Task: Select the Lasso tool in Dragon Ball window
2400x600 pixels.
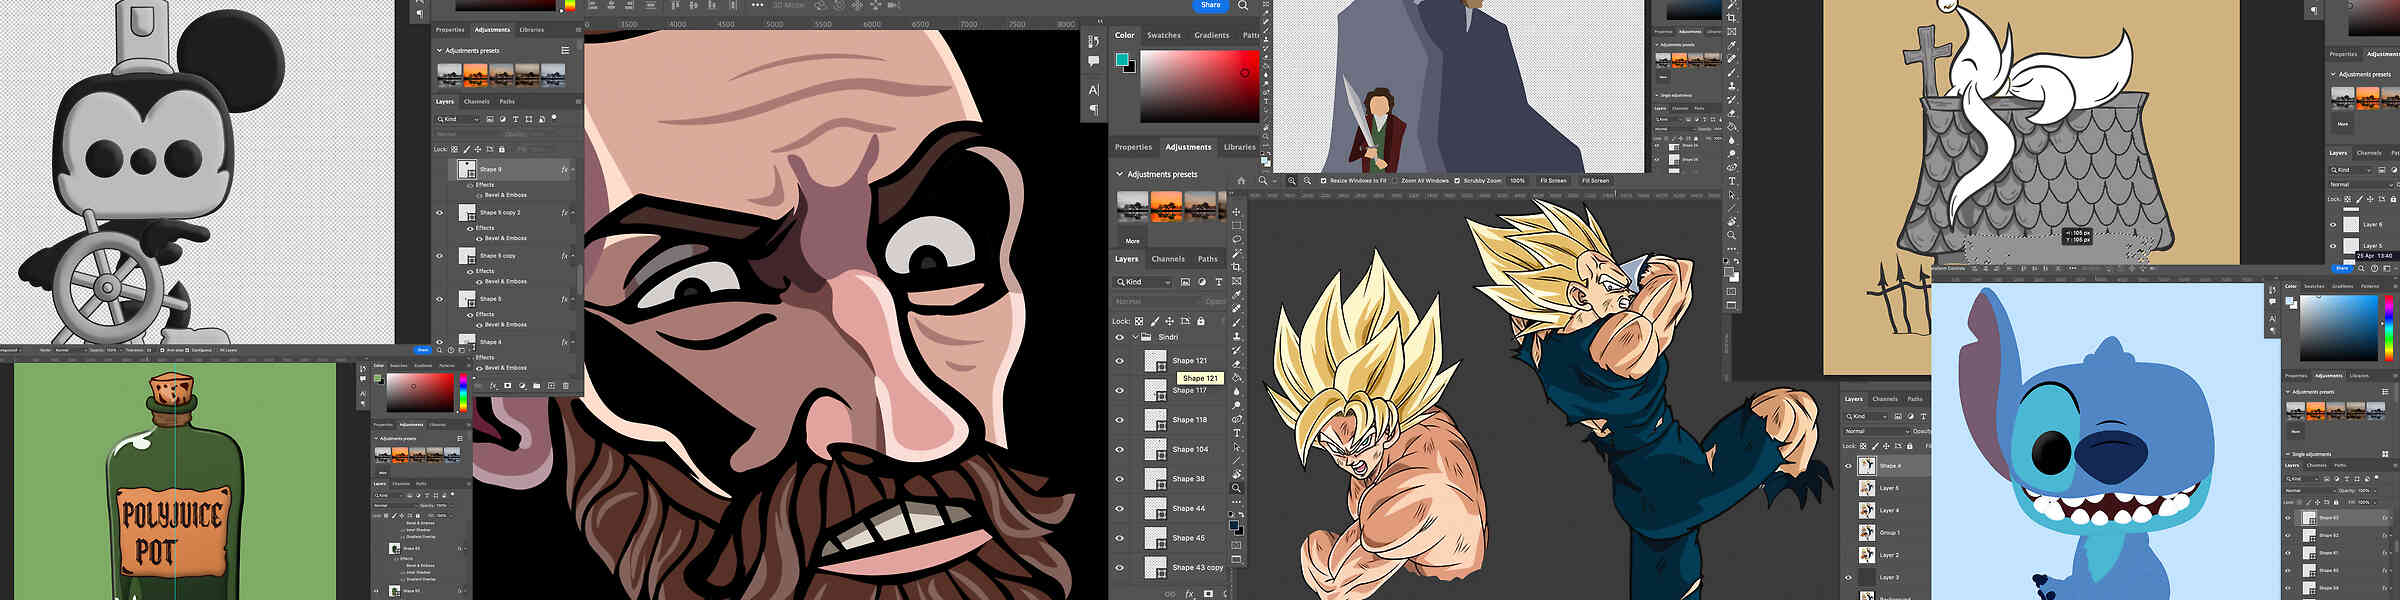Action: pyautogui.click(x=1237, y=239)
